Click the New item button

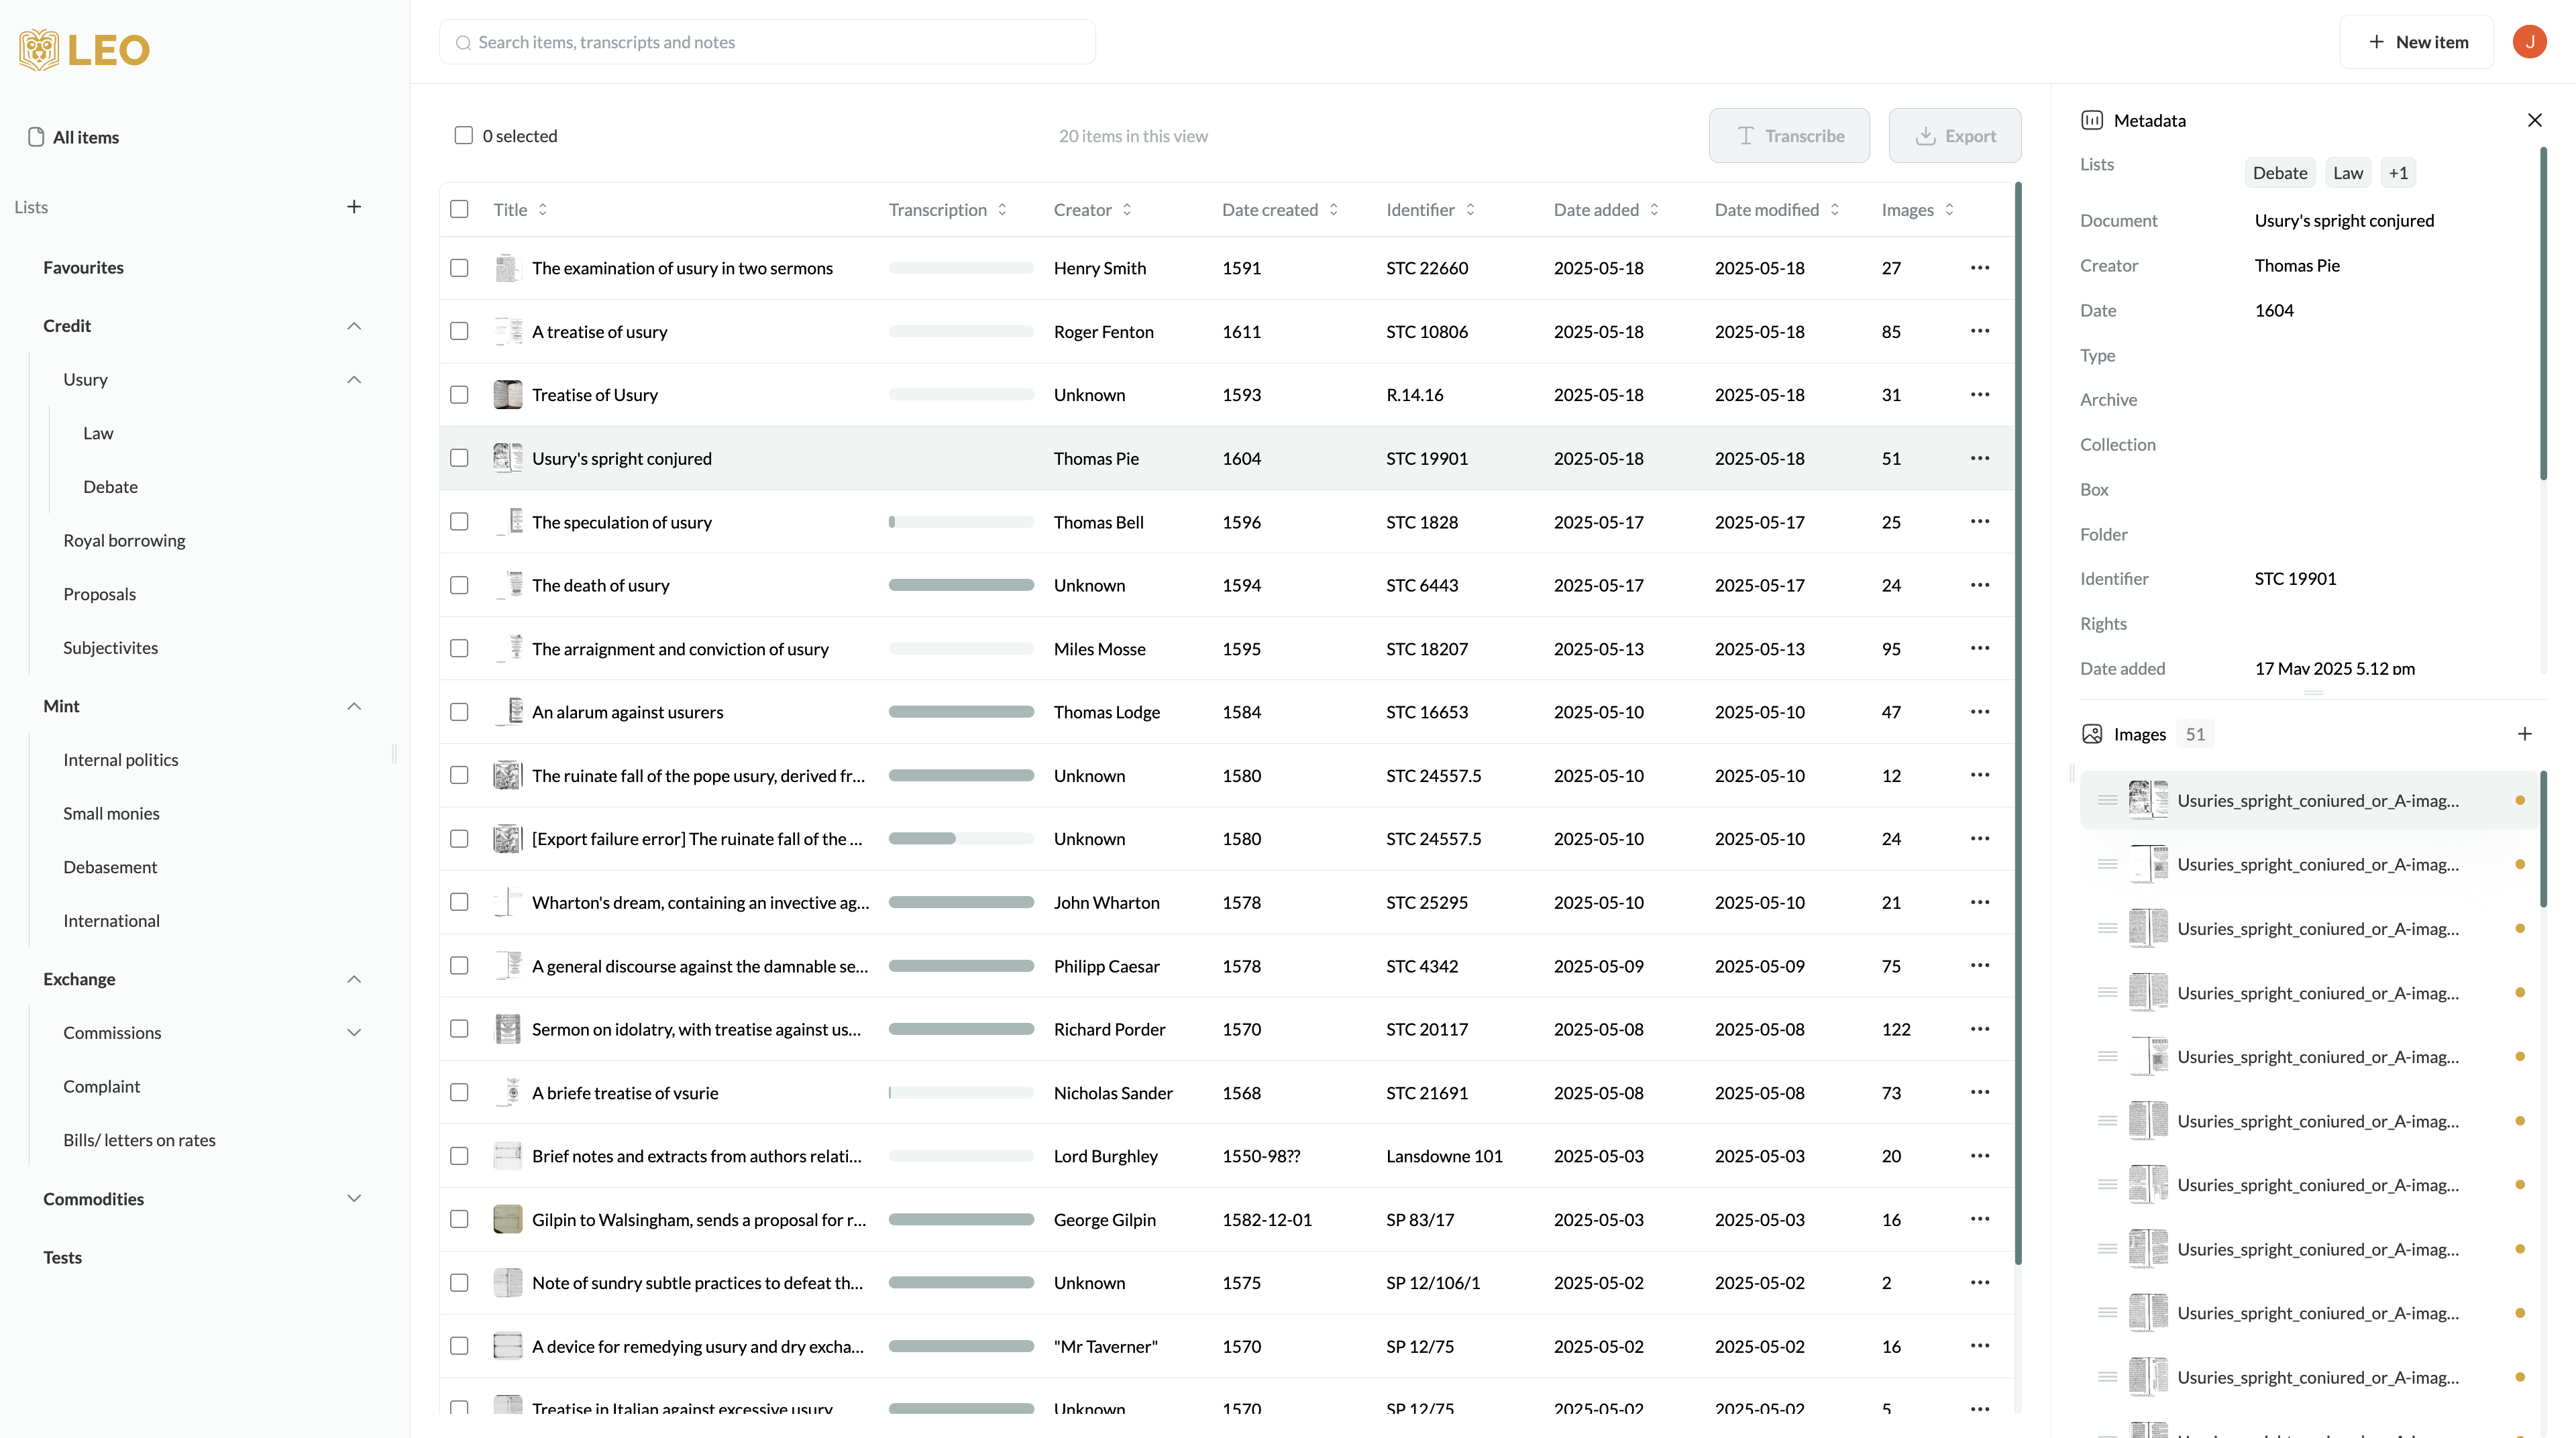(x=2417, y=42)
